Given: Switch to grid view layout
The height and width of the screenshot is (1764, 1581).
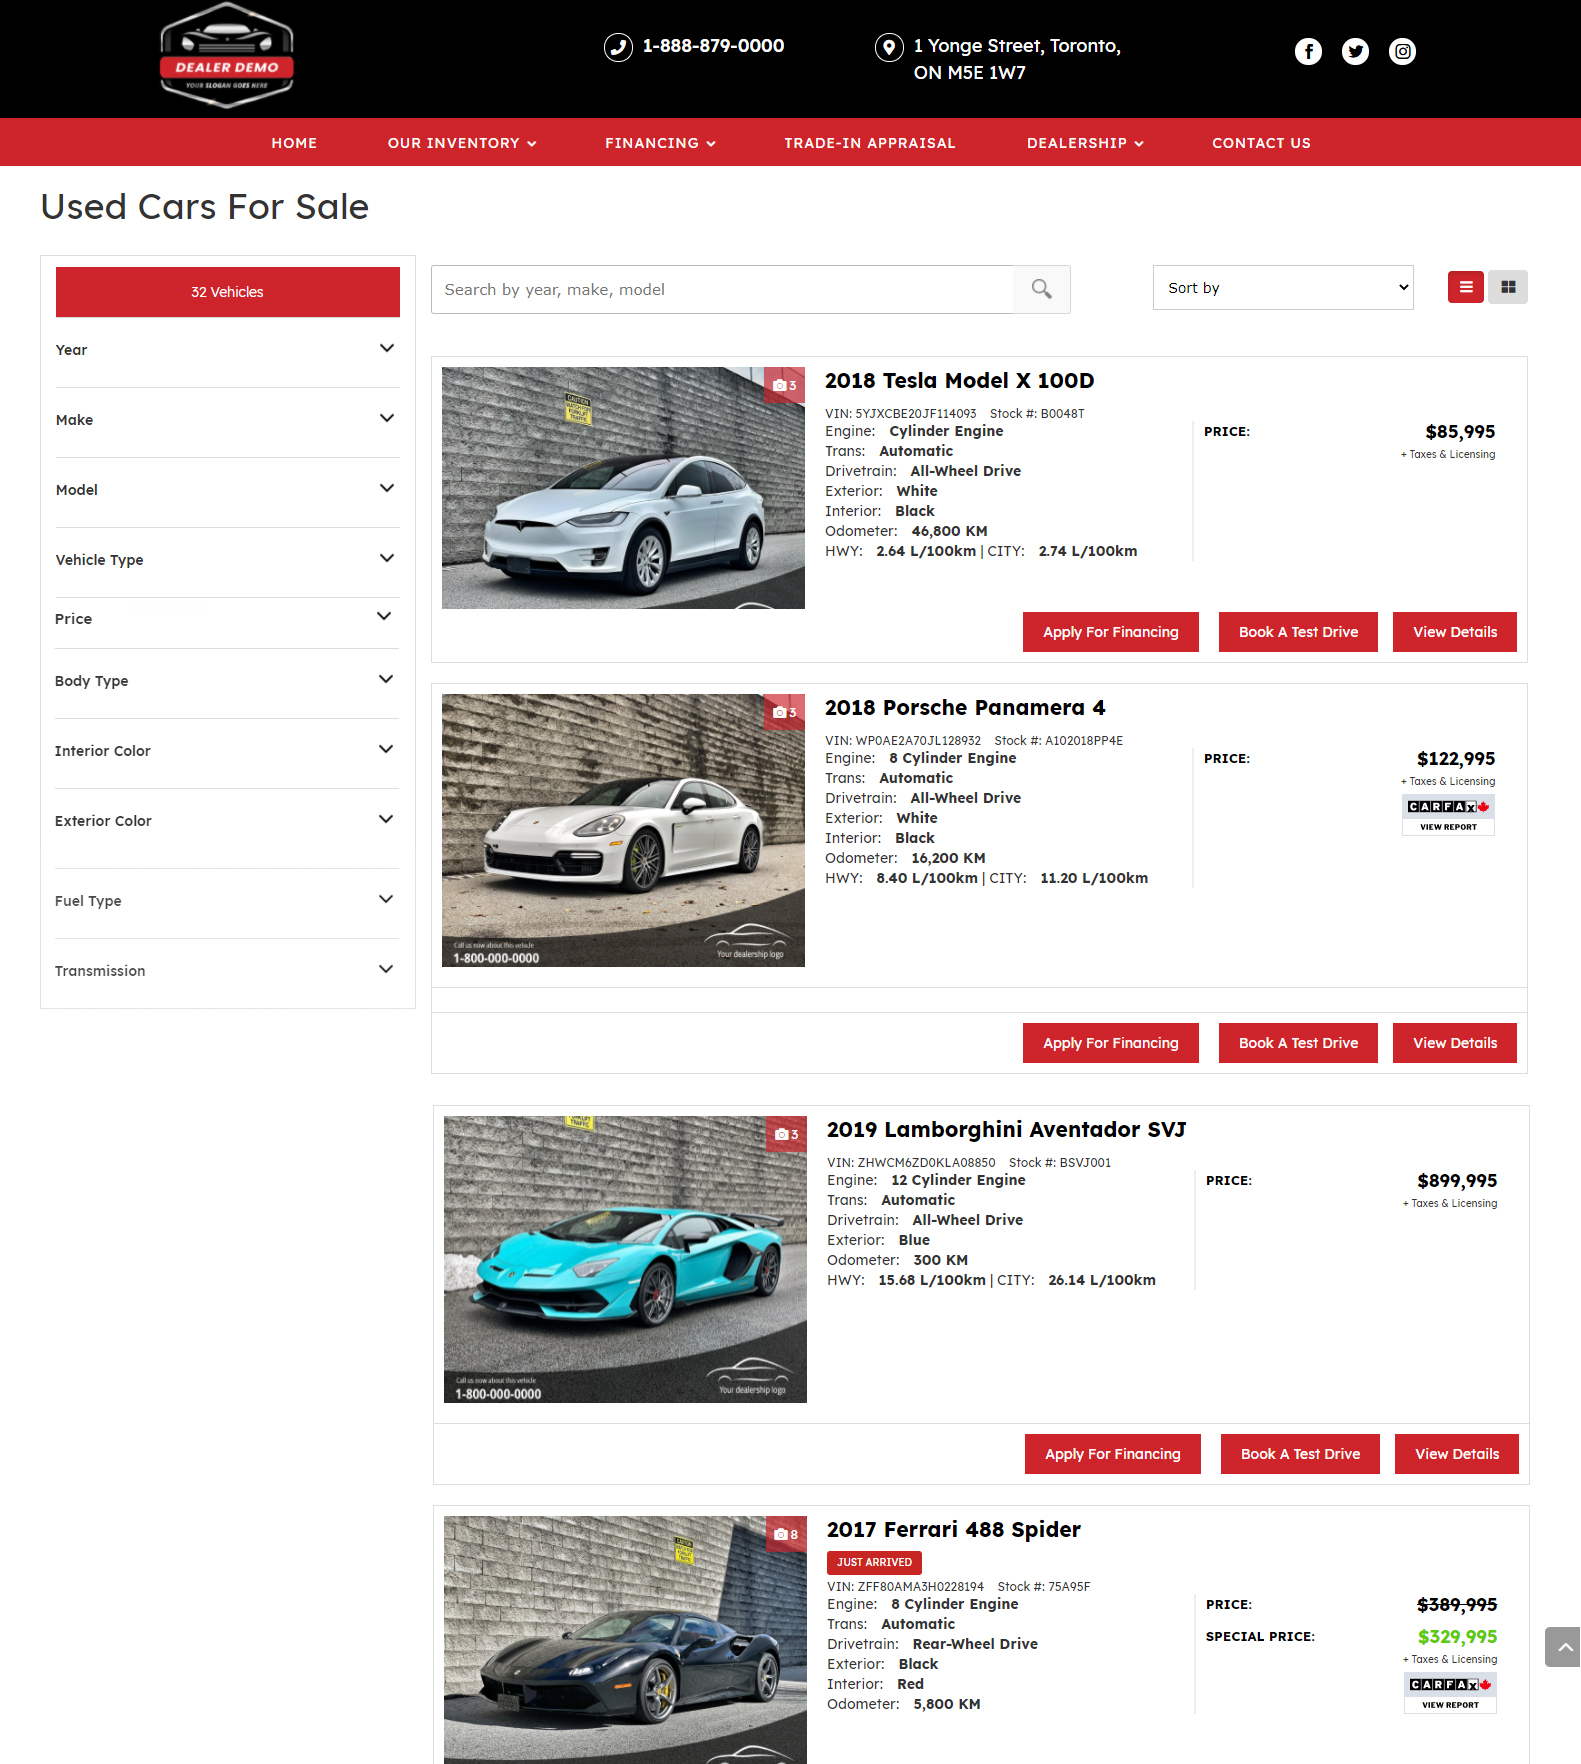Looking at the screenshot, I should click(1507, 287).
